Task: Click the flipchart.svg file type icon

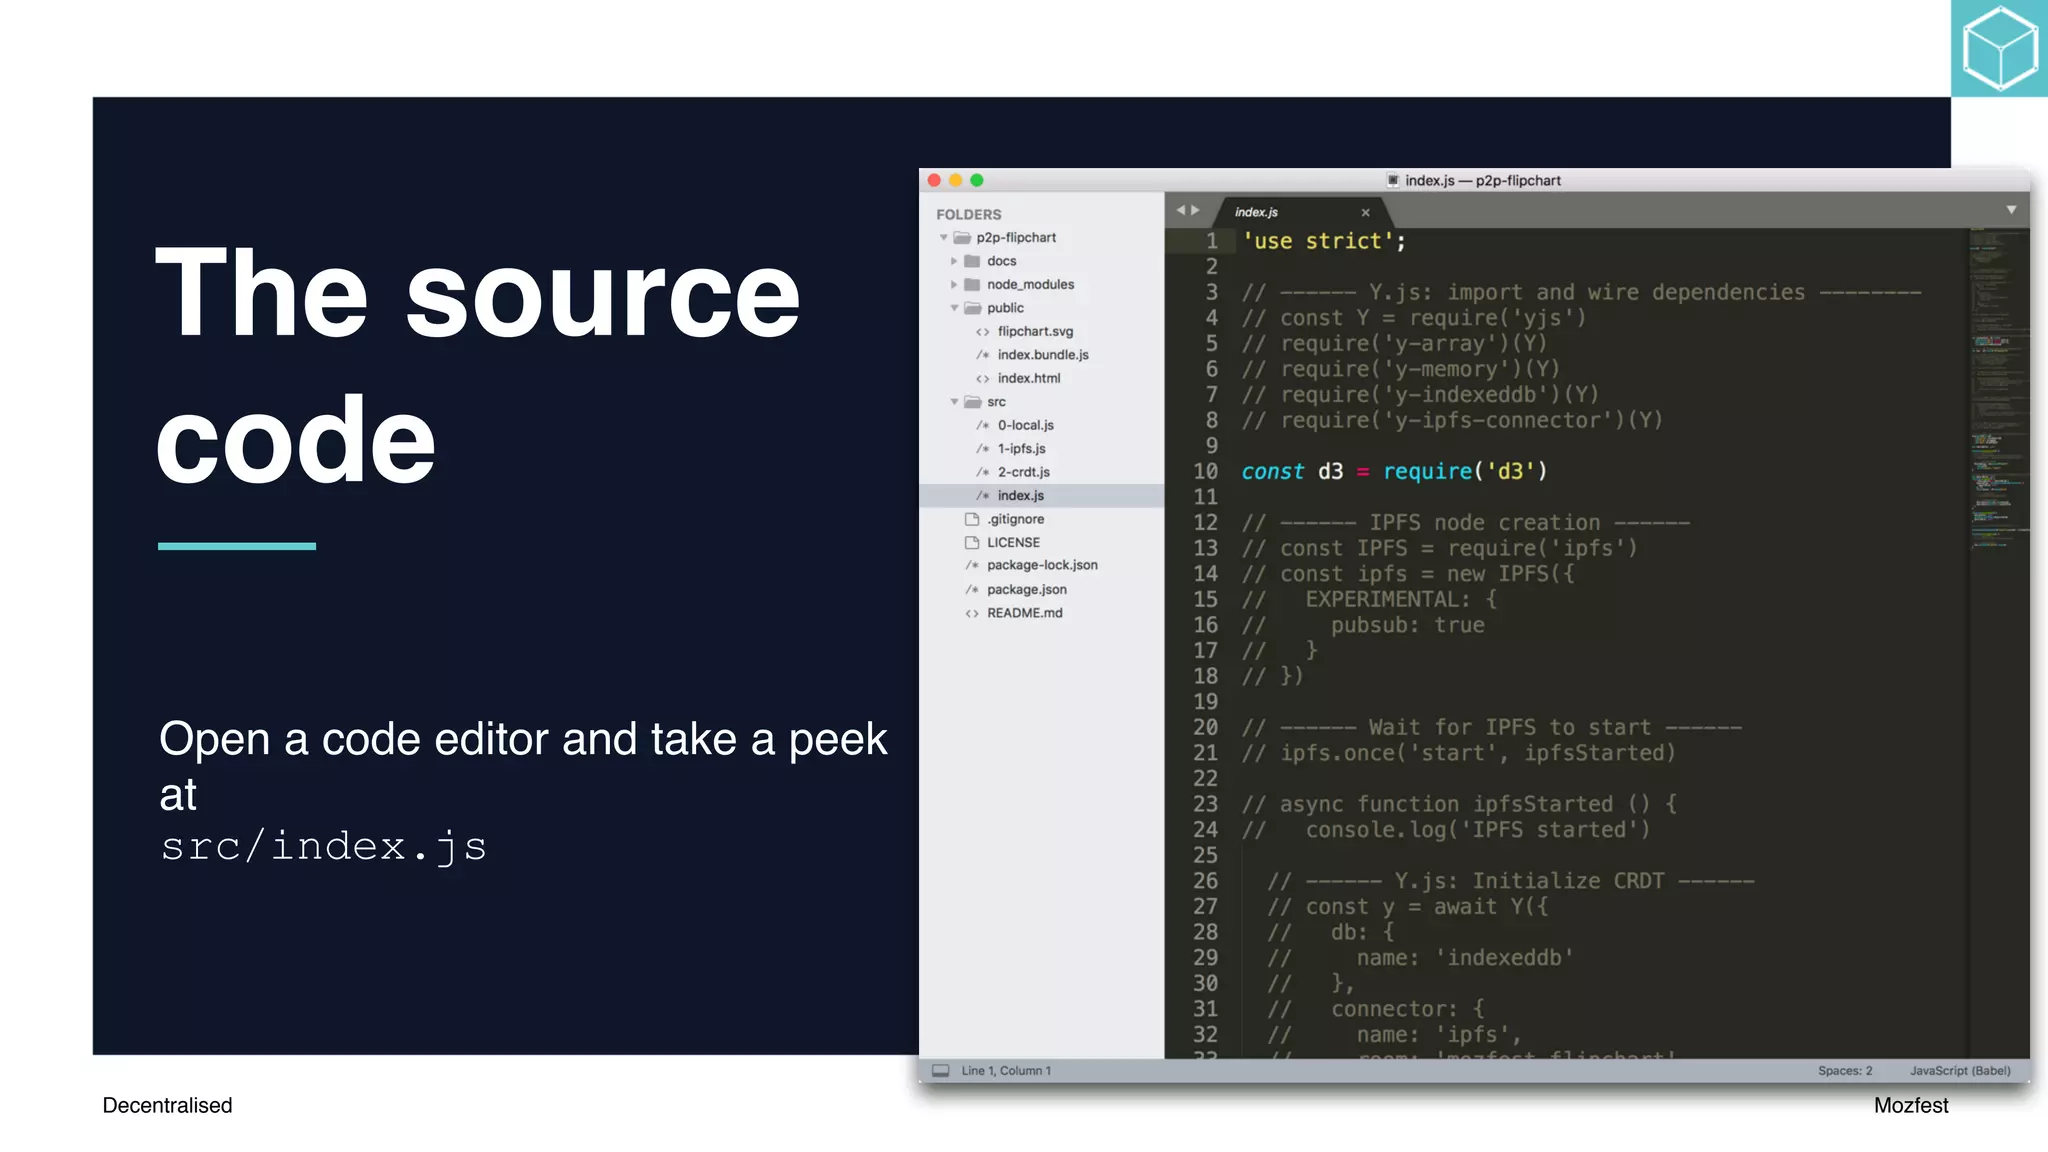Action: (983, 332)
